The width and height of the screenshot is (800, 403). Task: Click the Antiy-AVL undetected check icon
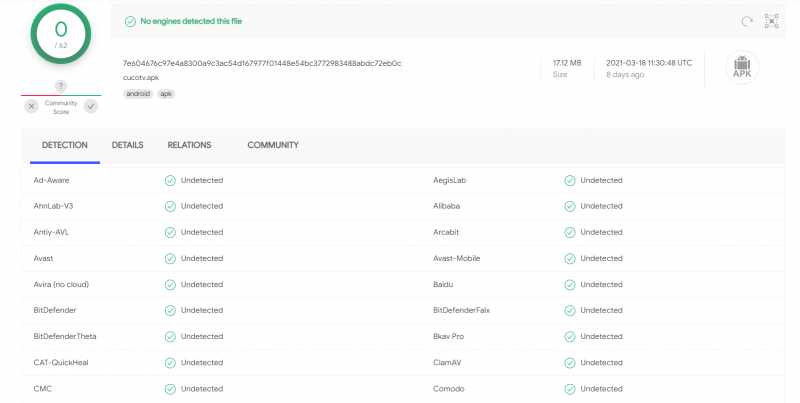(170, 232)
